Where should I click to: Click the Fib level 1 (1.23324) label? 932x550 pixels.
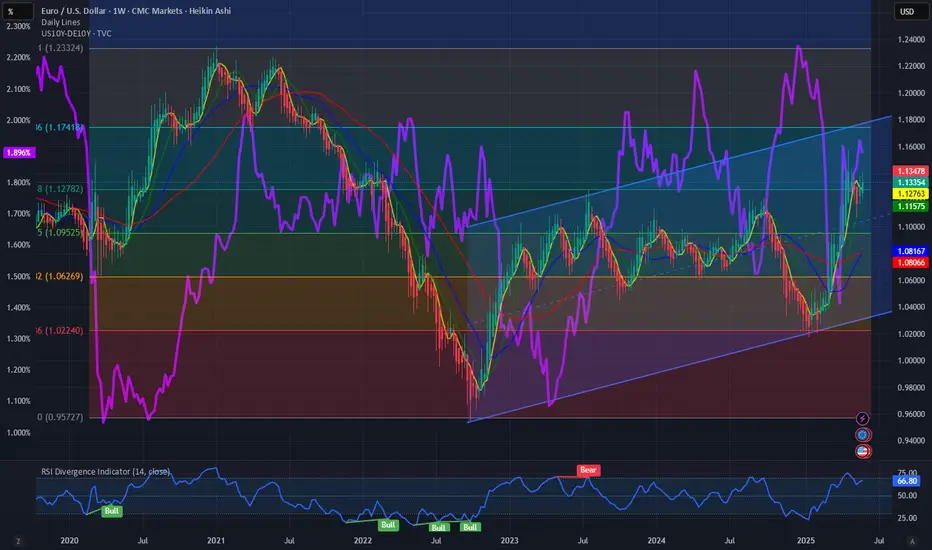(61, 48)
